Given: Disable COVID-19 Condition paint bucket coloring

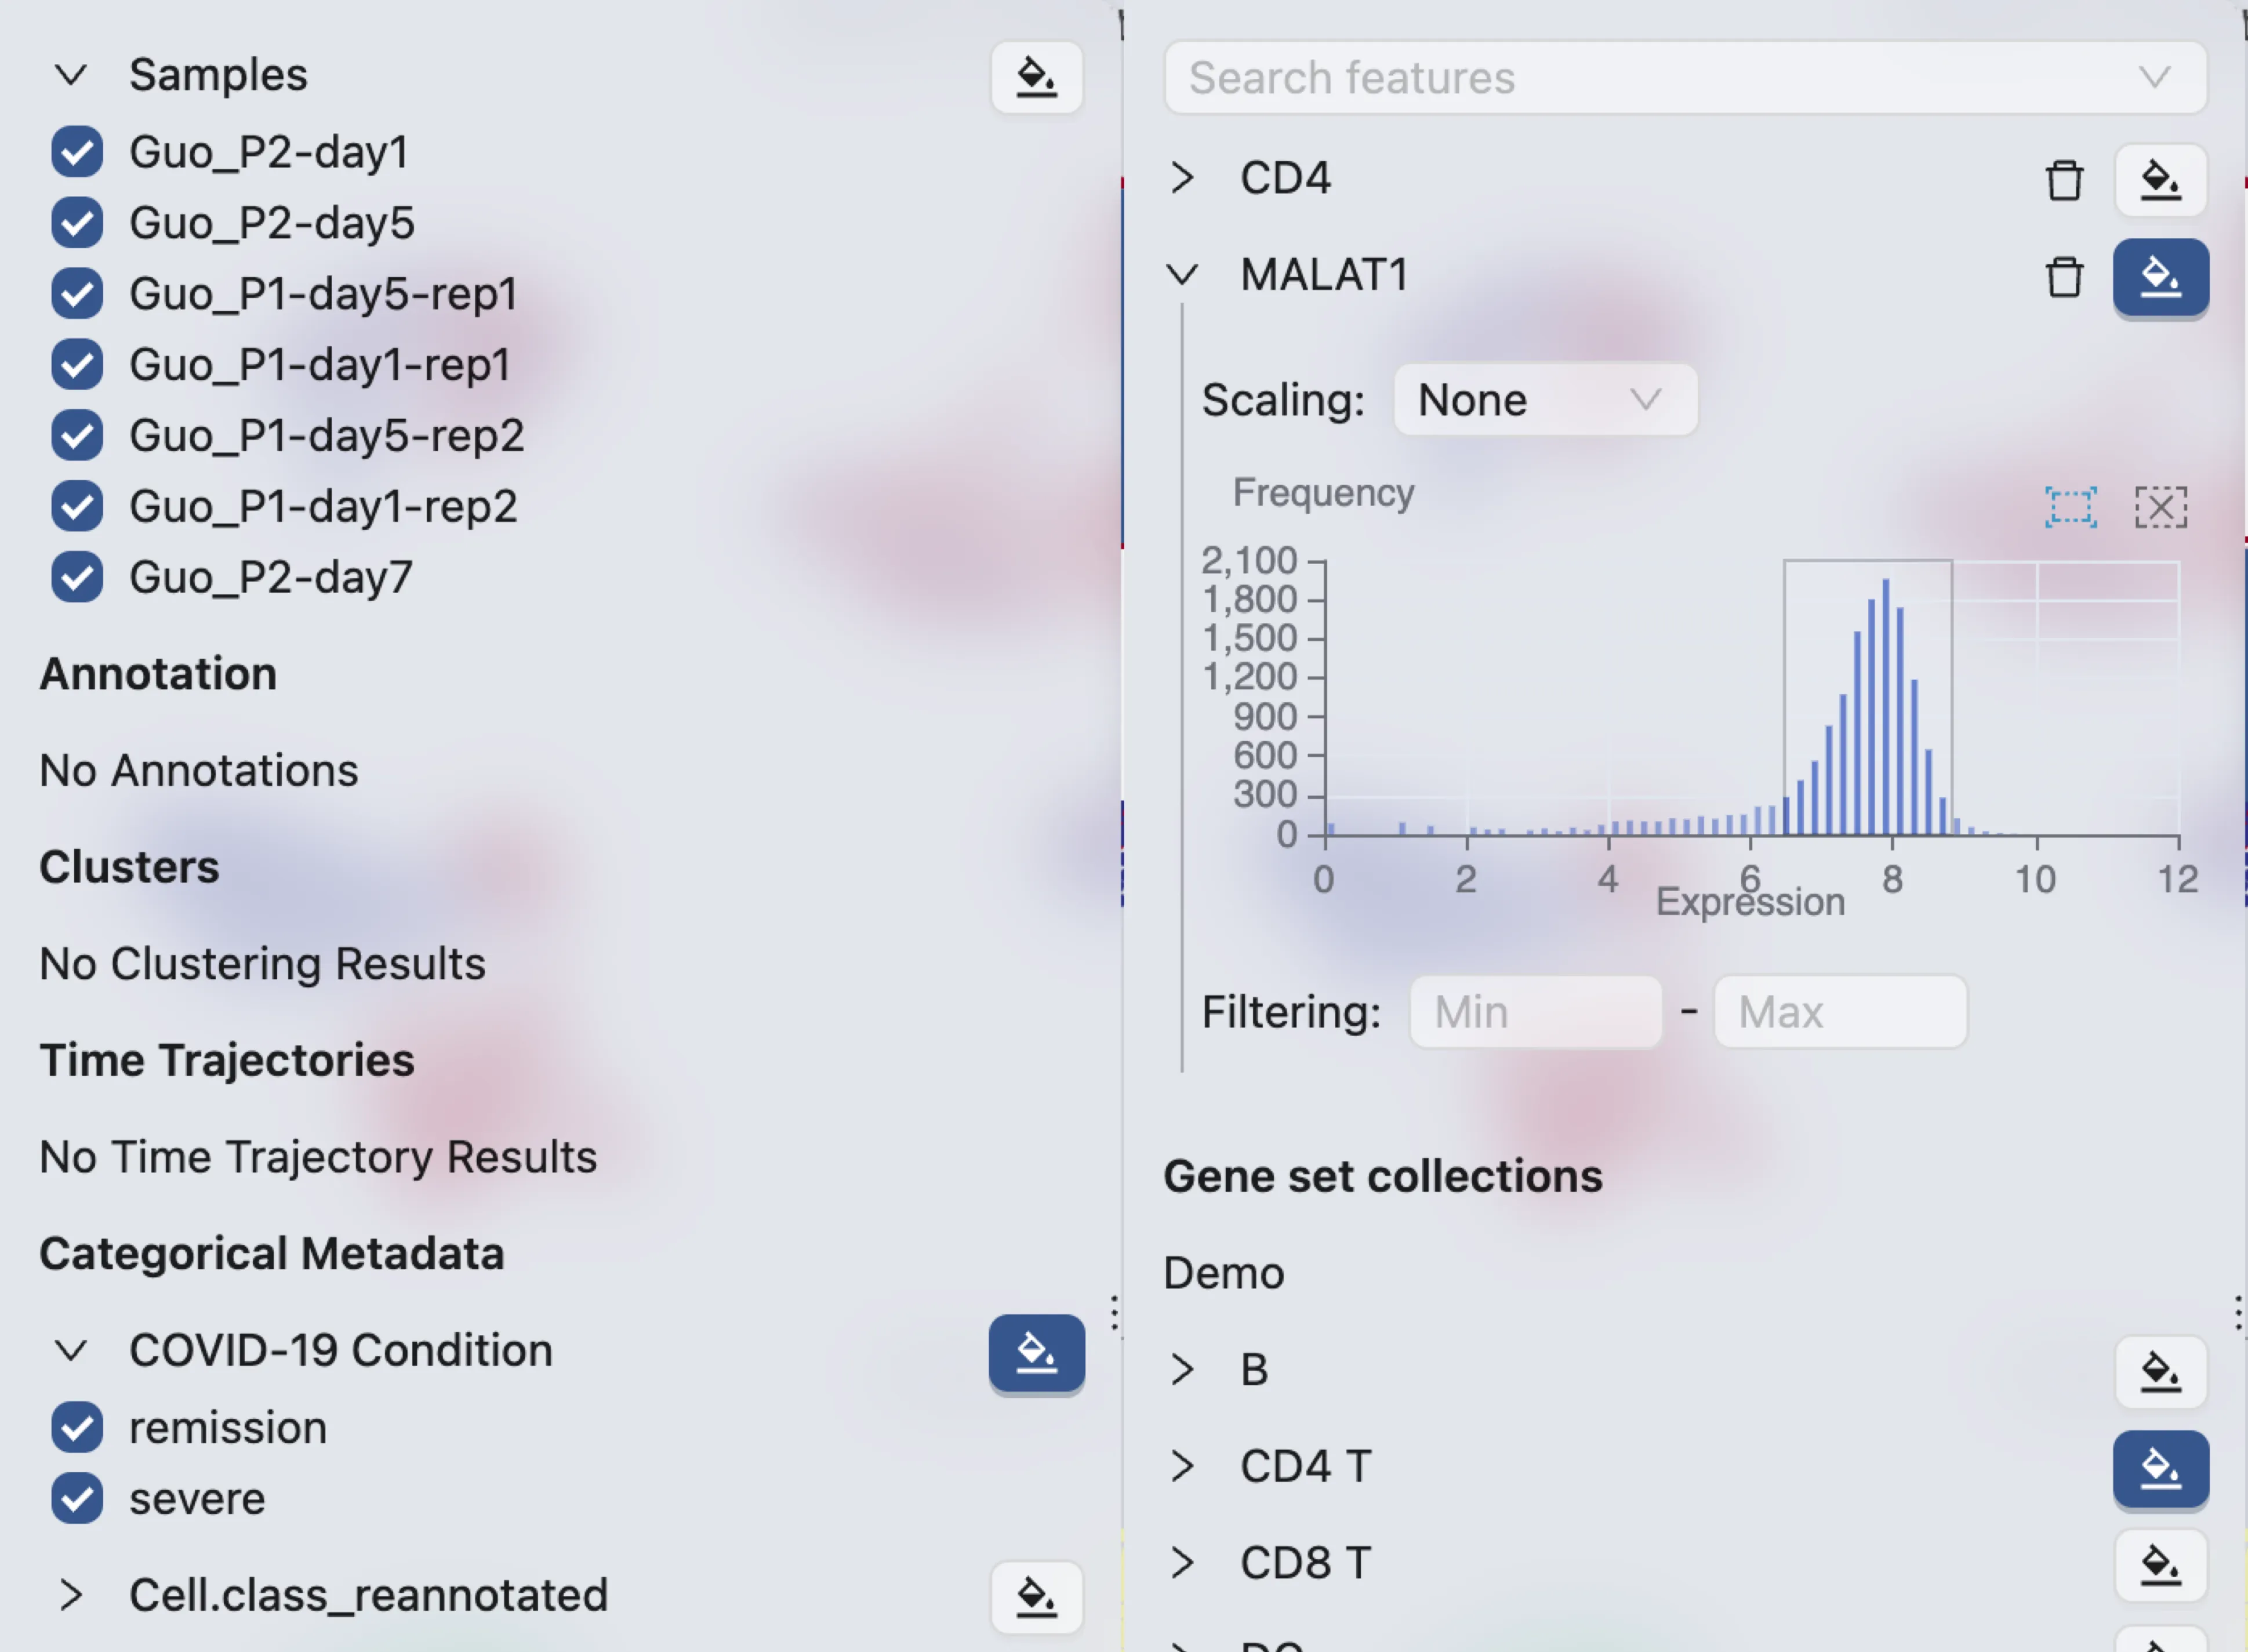Looking at the screenshot, I should [x=1036, y=1353].
